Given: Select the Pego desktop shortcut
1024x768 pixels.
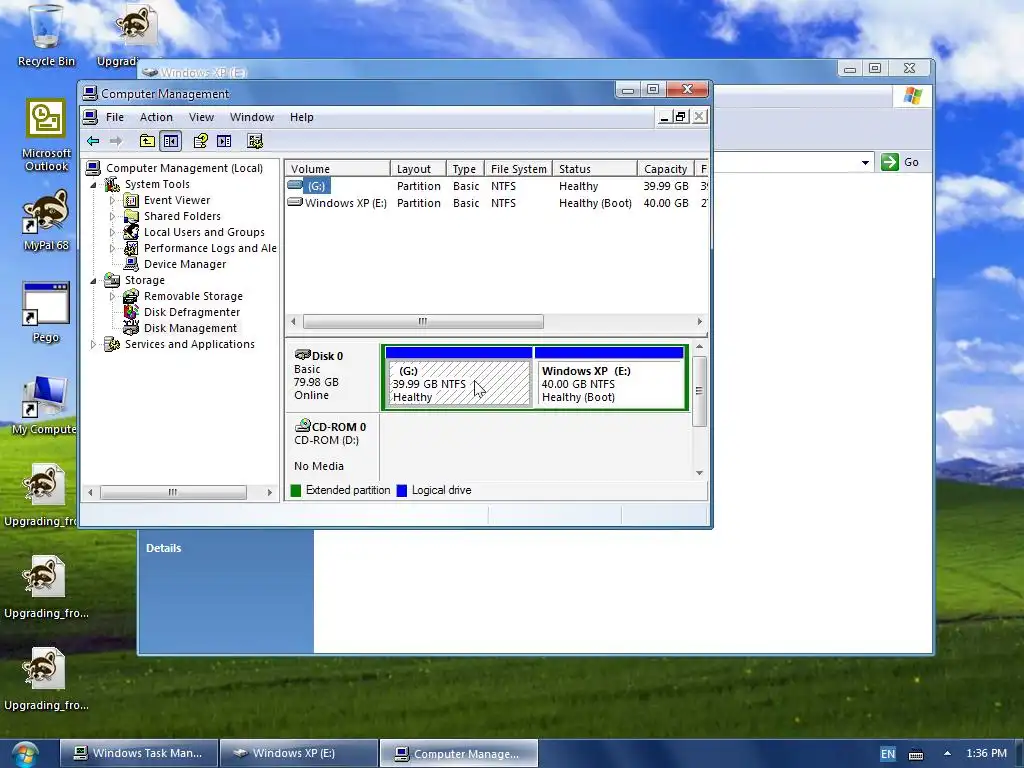Looking at the screenshot, I should point(46,312).
